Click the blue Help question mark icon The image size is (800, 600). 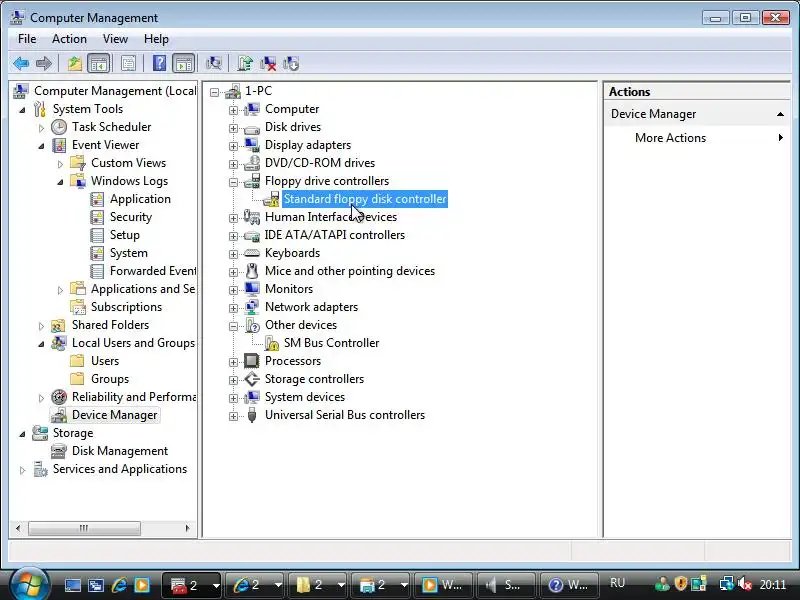(x=159, y=63)
